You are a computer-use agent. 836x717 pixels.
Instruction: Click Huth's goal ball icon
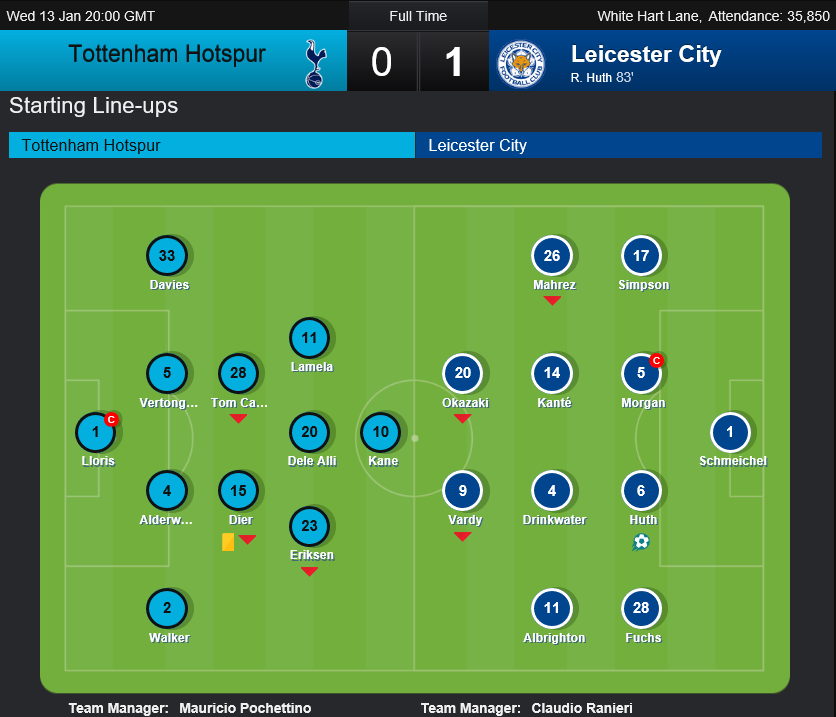[x=641, y=543]
